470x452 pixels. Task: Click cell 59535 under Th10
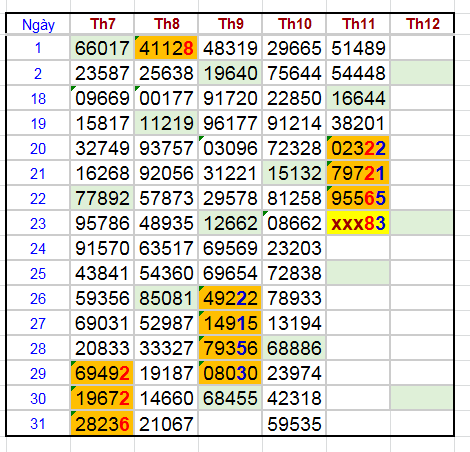pos(294,423)
